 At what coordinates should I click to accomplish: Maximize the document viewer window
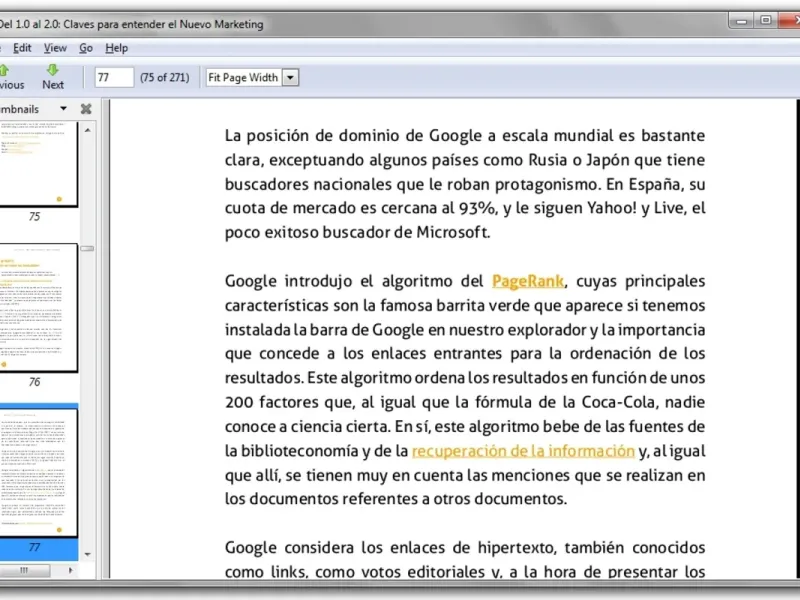pyautogui.click(x=765, y=20)
